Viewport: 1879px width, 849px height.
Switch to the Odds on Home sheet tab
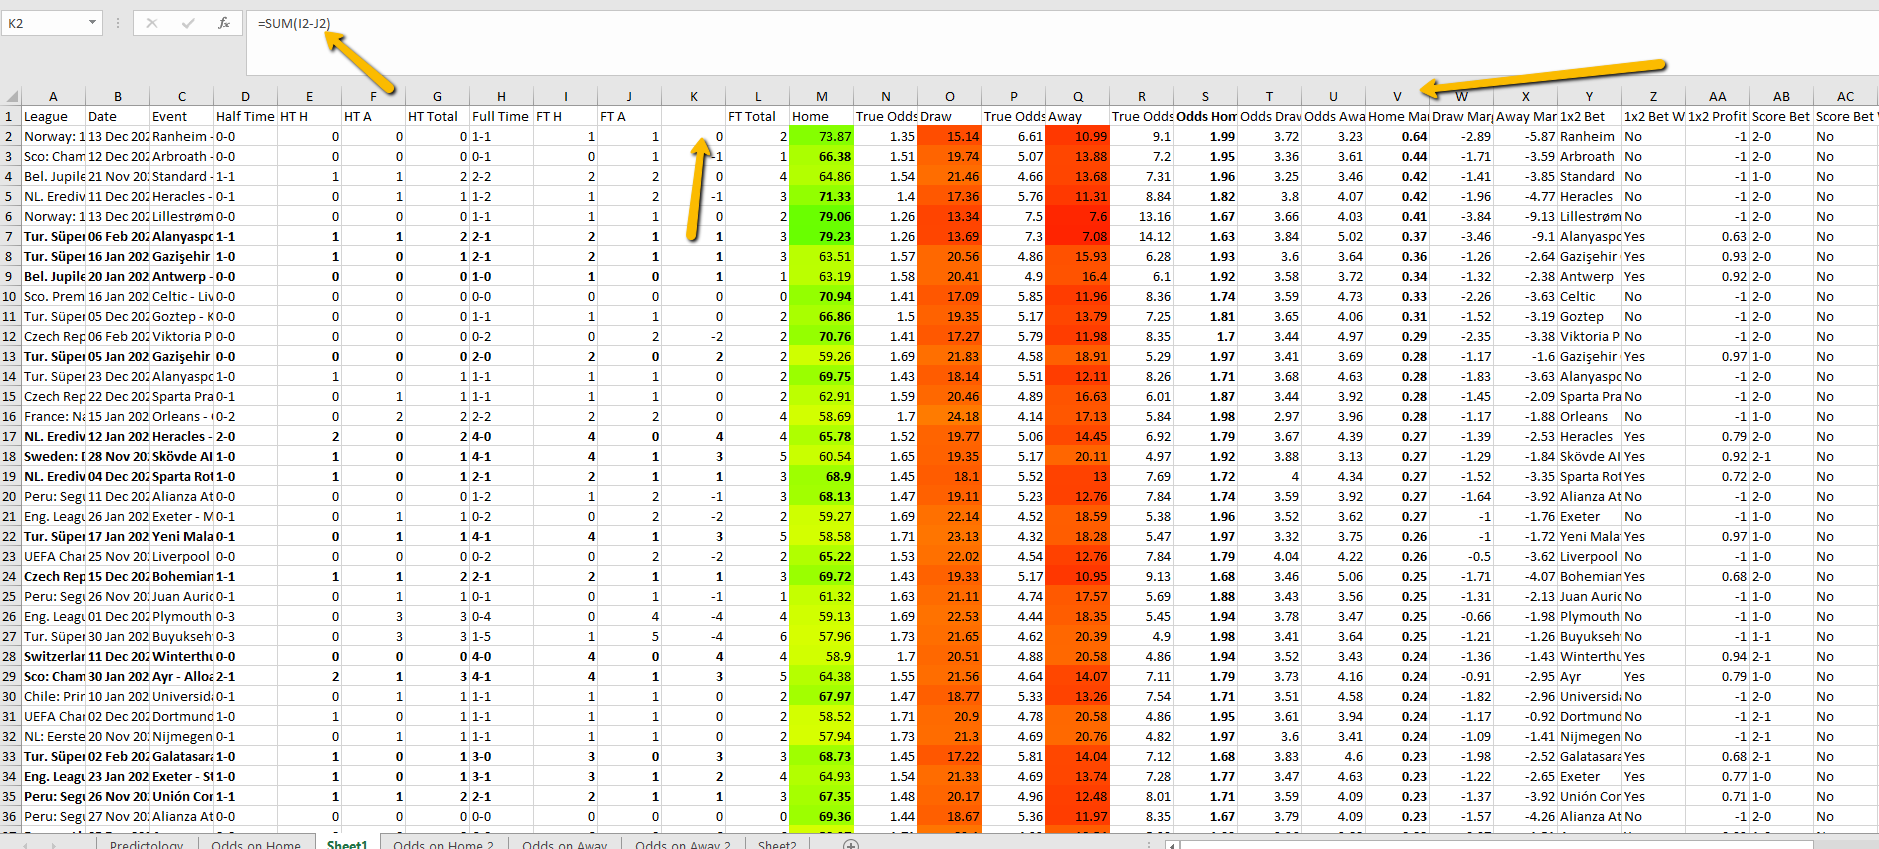pyautogui.click(x=256, y=843)
